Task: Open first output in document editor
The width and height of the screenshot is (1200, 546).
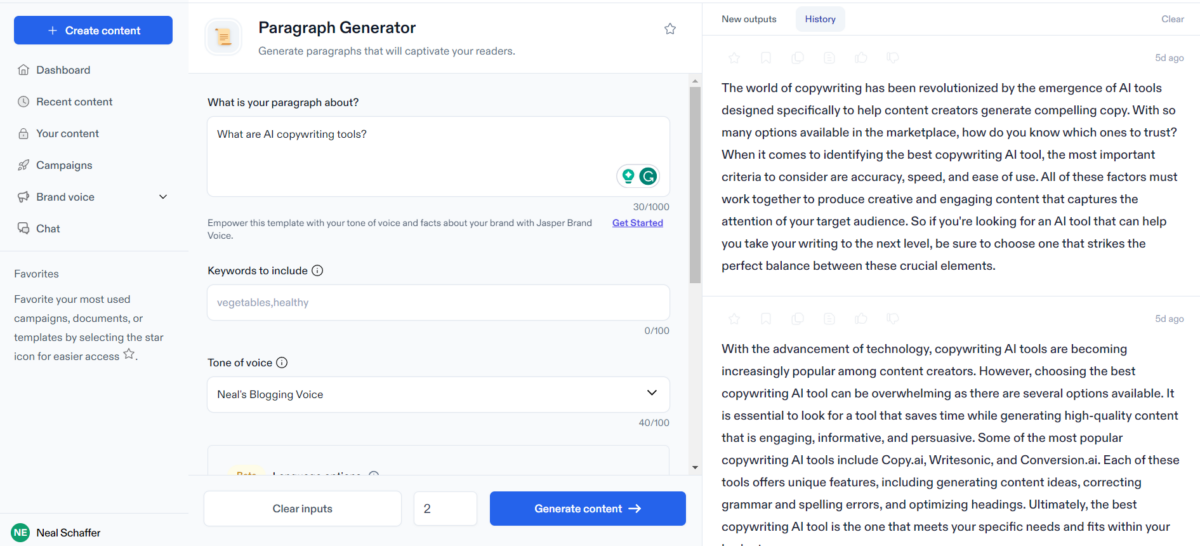Action: click(829, 59)
